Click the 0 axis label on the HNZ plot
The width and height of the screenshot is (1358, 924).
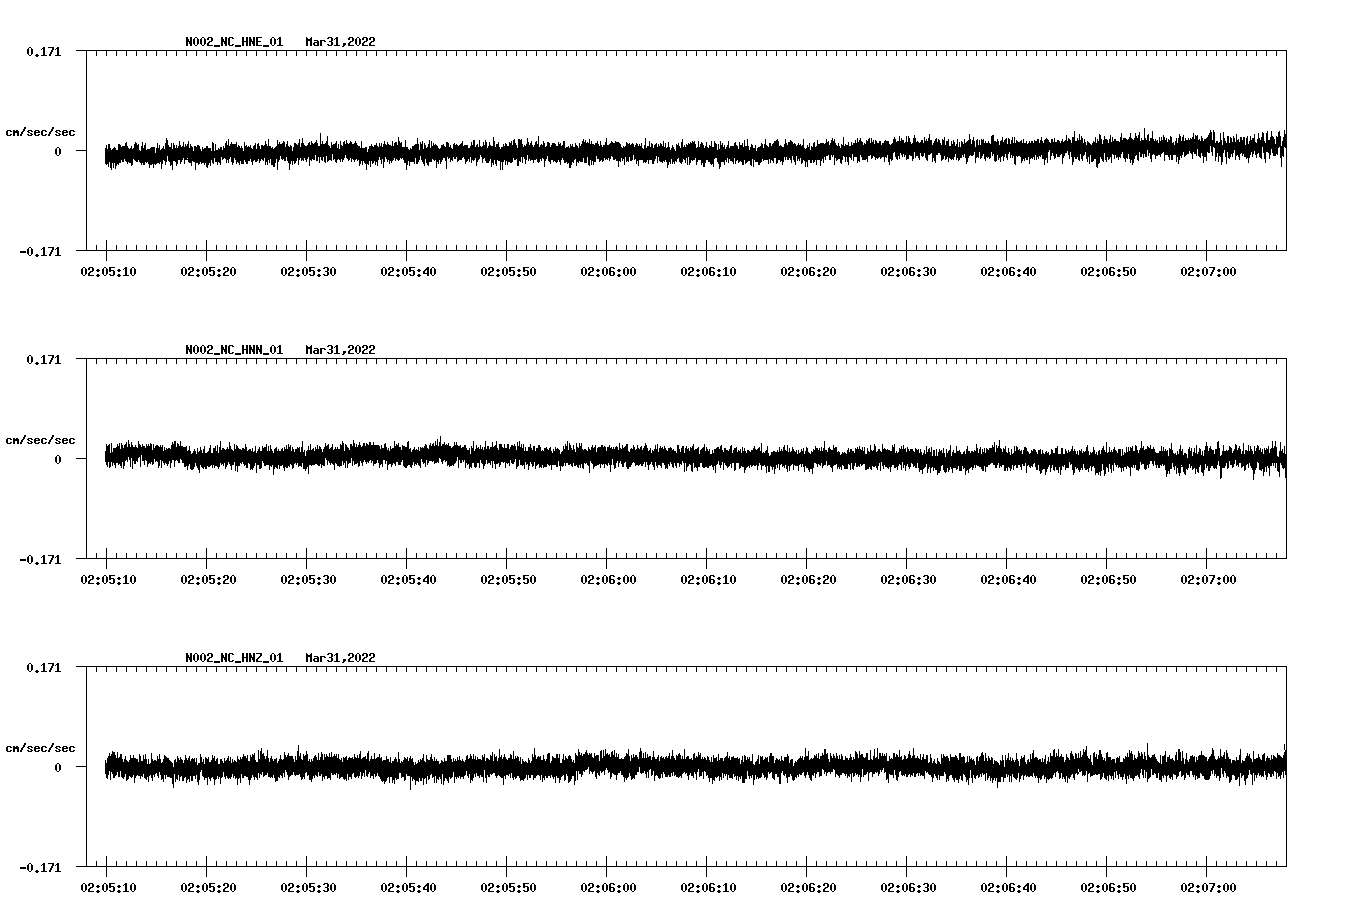coord(58,767)
